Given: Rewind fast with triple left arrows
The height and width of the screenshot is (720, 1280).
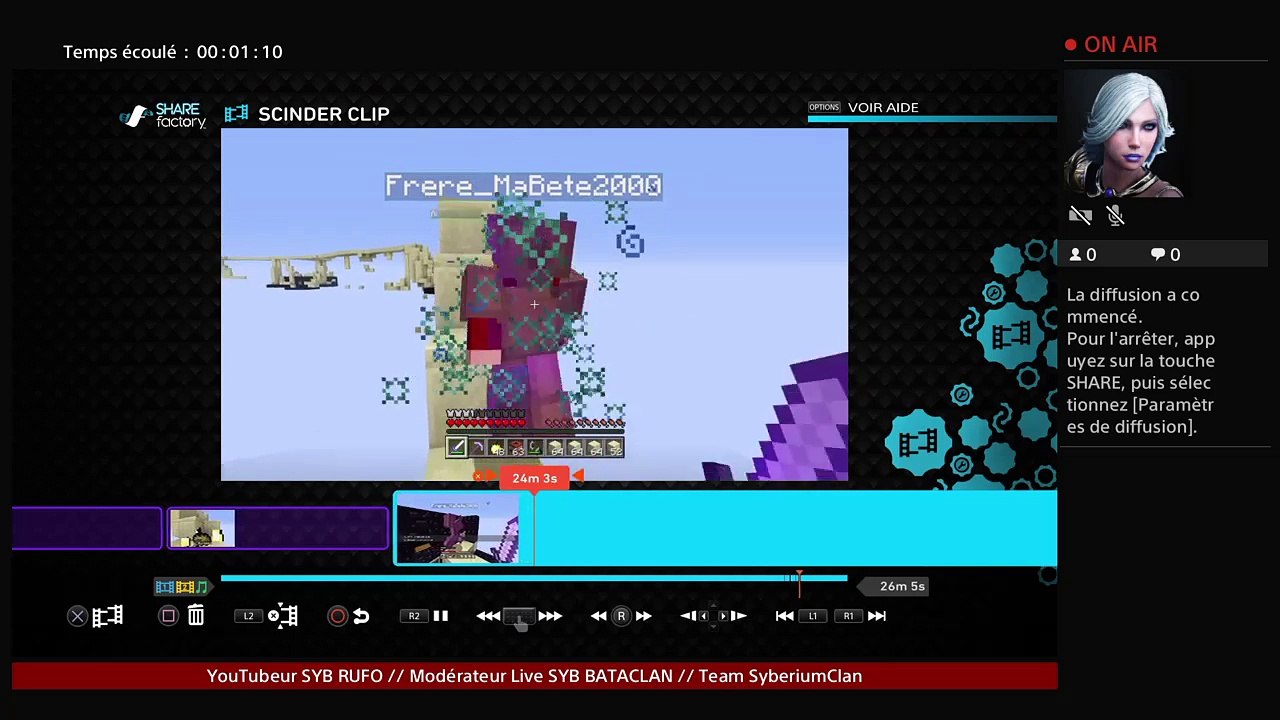Looking at the screenshot, I should pyautogui.click(x=488, y=616).
